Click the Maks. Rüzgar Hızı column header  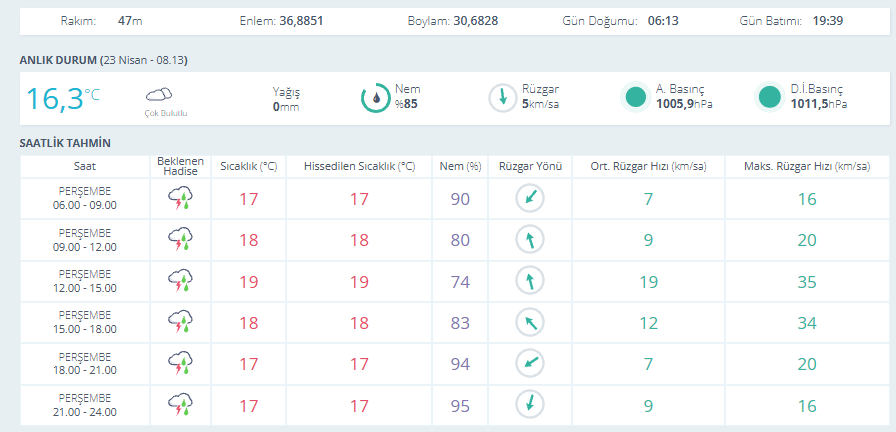(x=806, y=166)
